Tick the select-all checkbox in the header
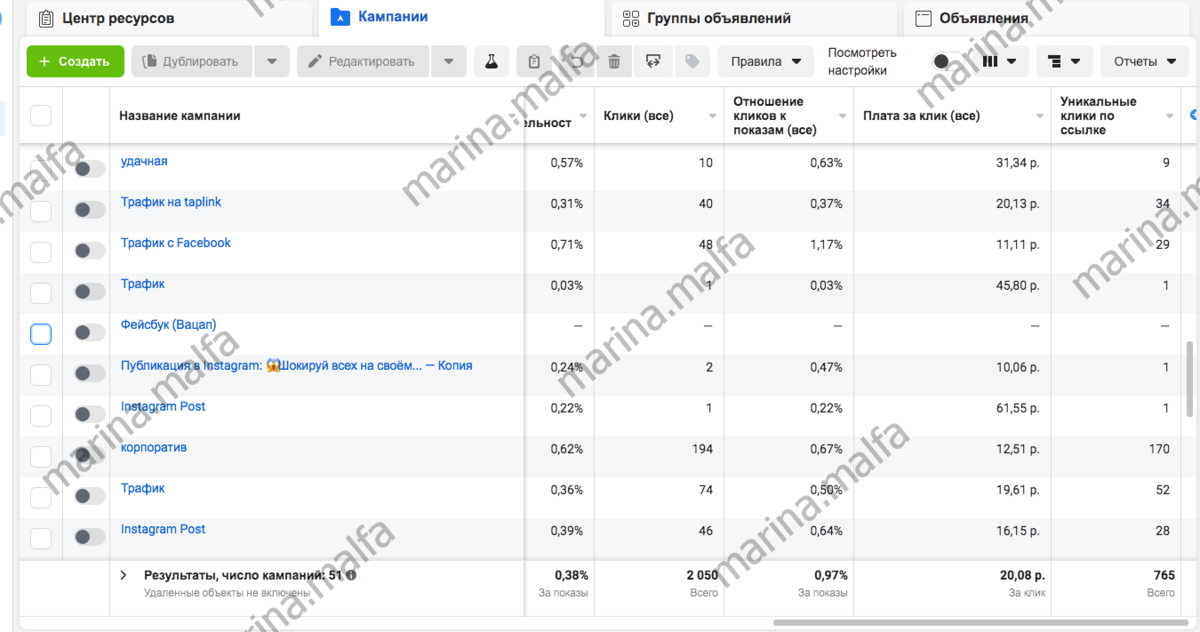This screenshot has height=632, width=1200. click(41, 116)
